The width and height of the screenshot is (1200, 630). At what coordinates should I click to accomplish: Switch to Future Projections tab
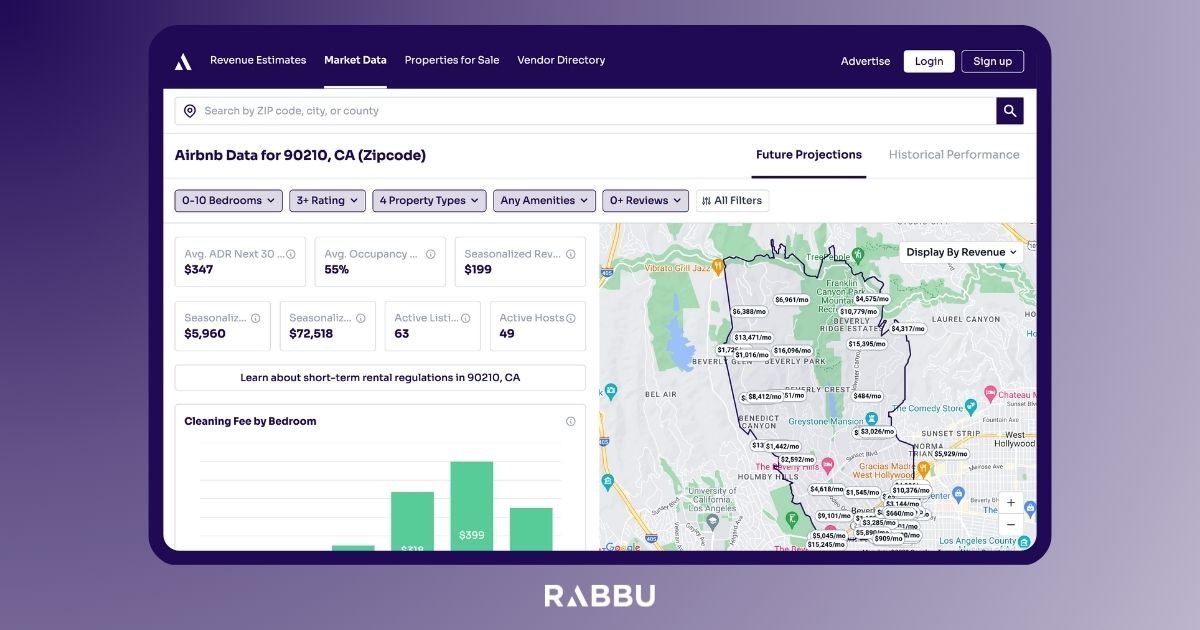pos(809,155)
